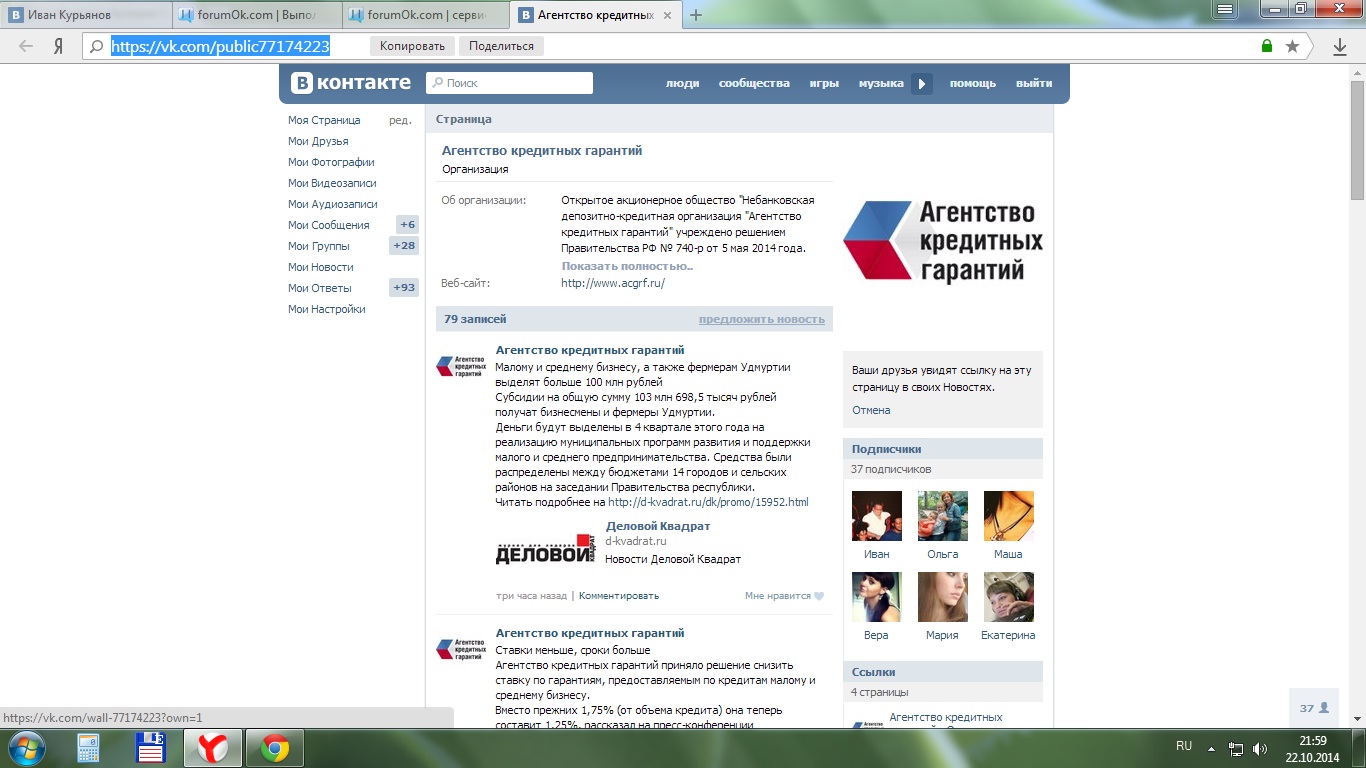Screen dimensions: 1366x768
Task: Open Мои Настройки in left sidebar
Action: pos(327,309)
